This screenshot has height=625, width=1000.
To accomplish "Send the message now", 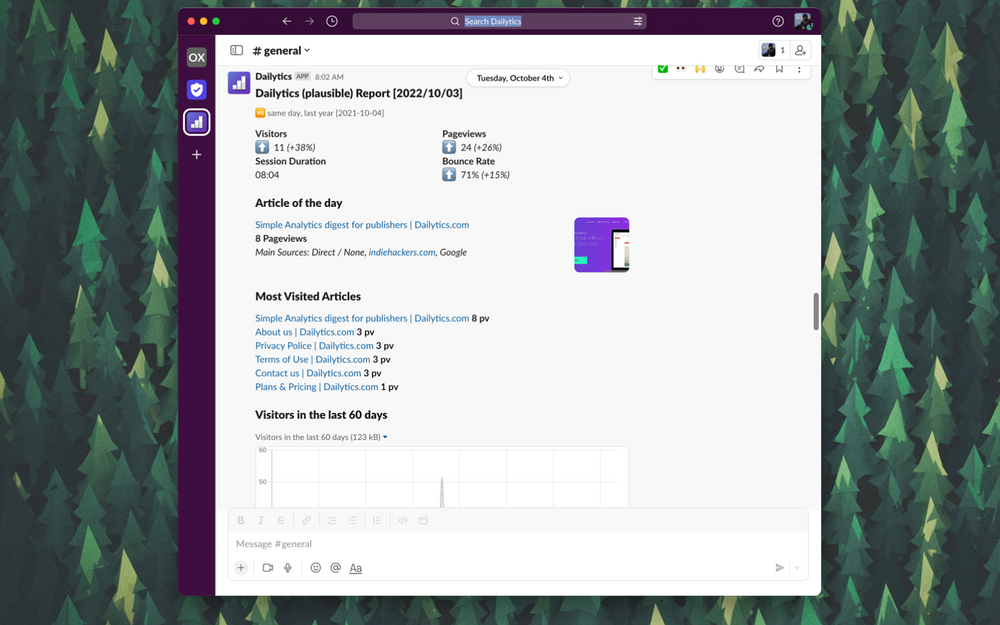I will click(x=779, y=568).
